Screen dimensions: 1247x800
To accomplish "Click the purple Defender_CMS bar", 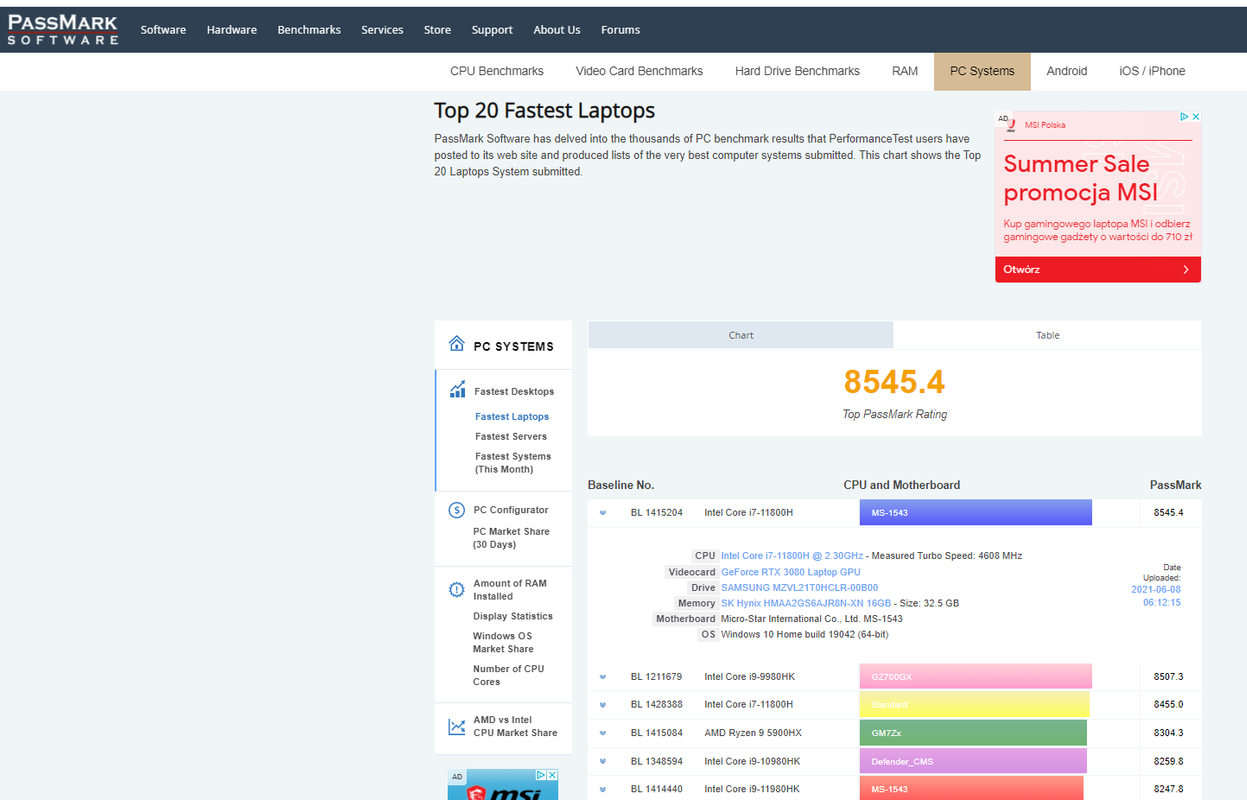I will [973, 762].
